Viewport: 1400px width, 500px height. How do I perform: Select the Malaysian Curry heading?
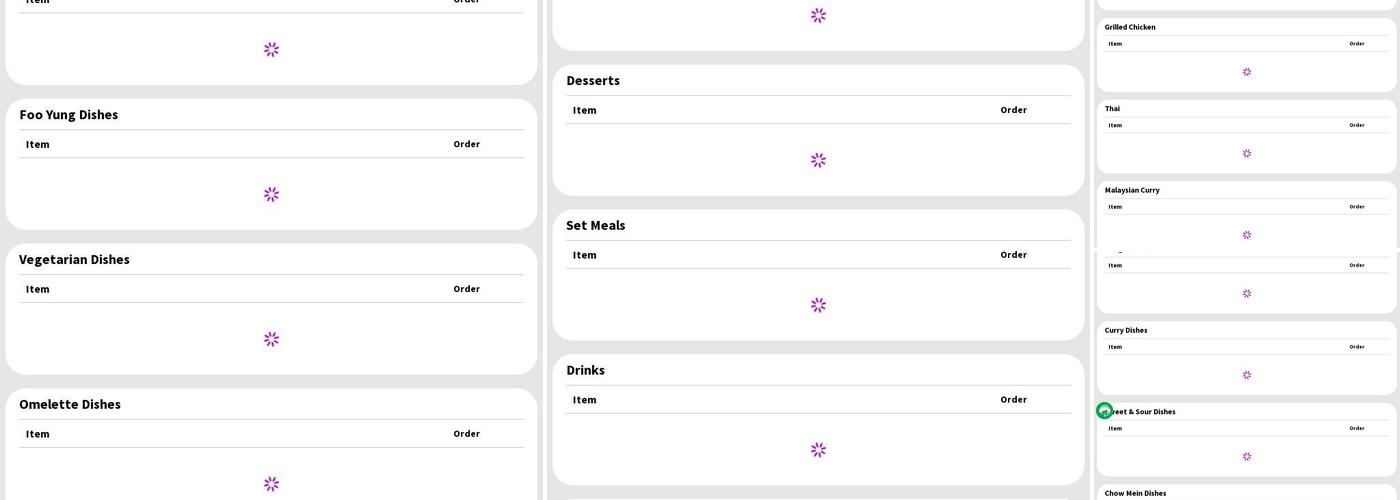pyautogui.click(x=1132, y=190)
